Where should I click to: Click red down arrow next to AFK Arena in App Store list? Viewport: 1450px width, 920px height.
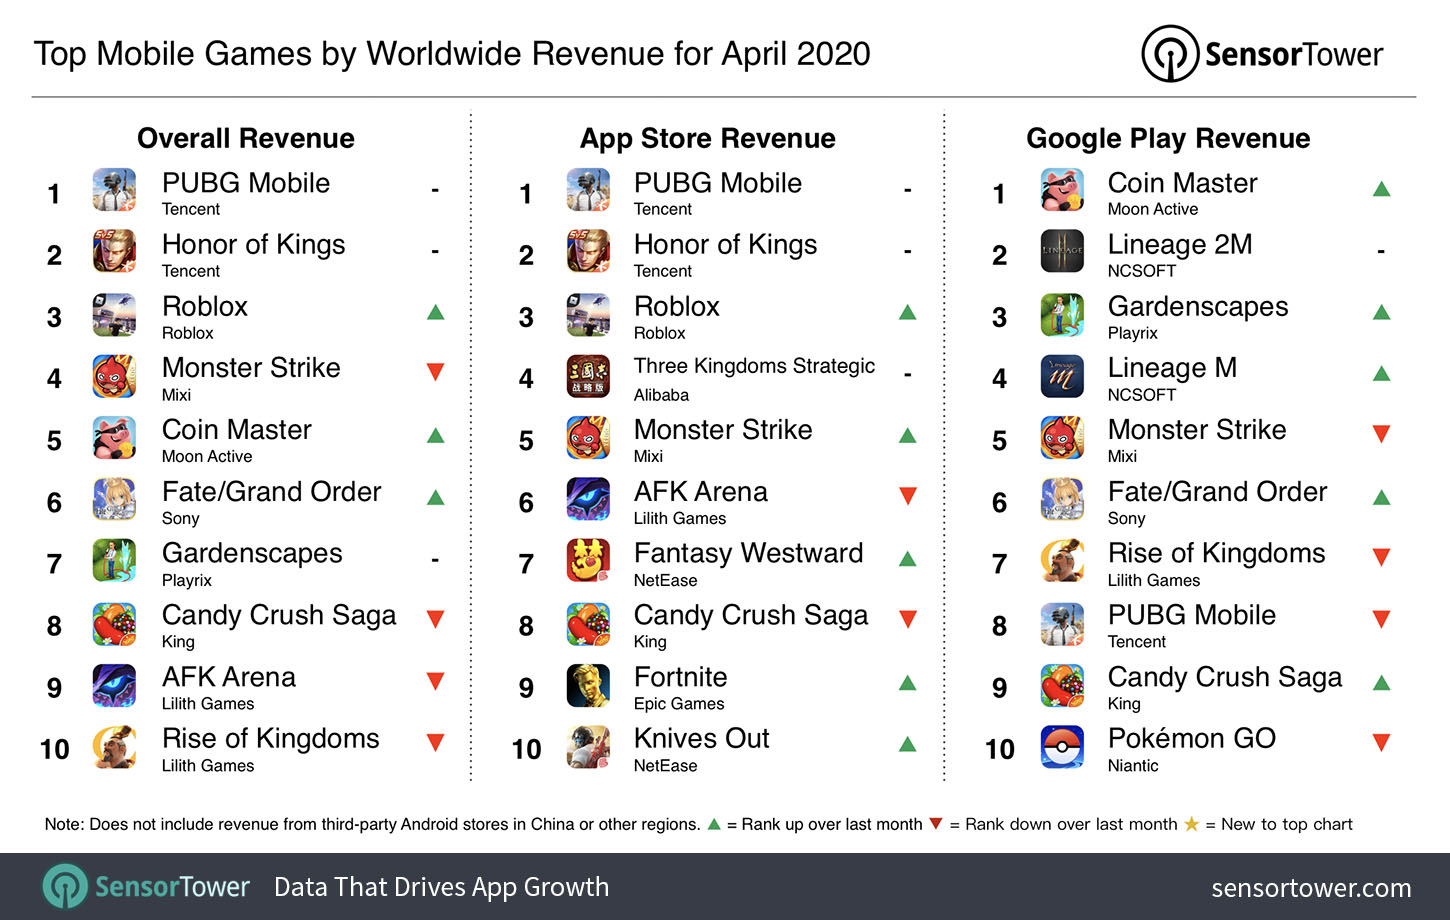coord(907,495)
